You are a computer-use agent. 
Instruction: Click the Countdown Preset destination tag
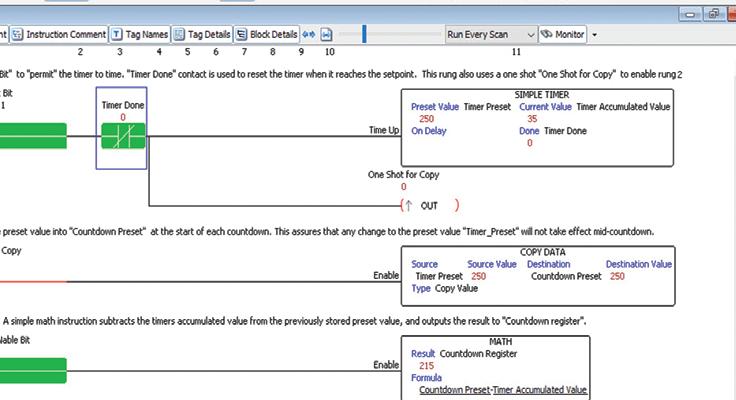(x=566, y=276)
